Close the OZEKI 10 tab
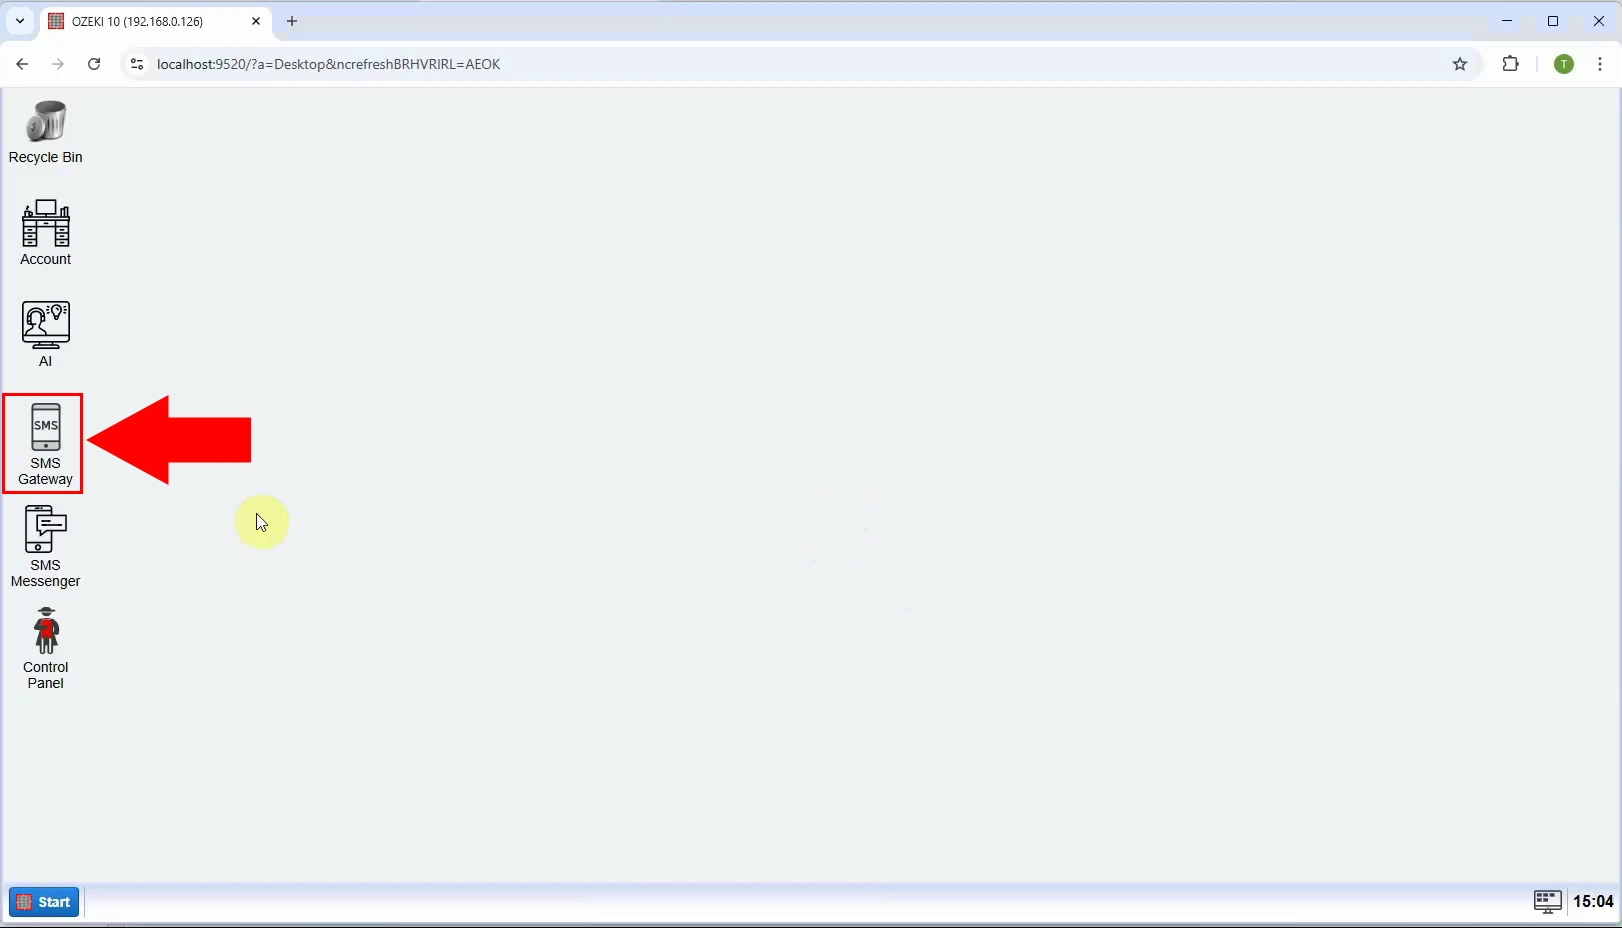Screen dimensions: 1622x928 [256, 21]
